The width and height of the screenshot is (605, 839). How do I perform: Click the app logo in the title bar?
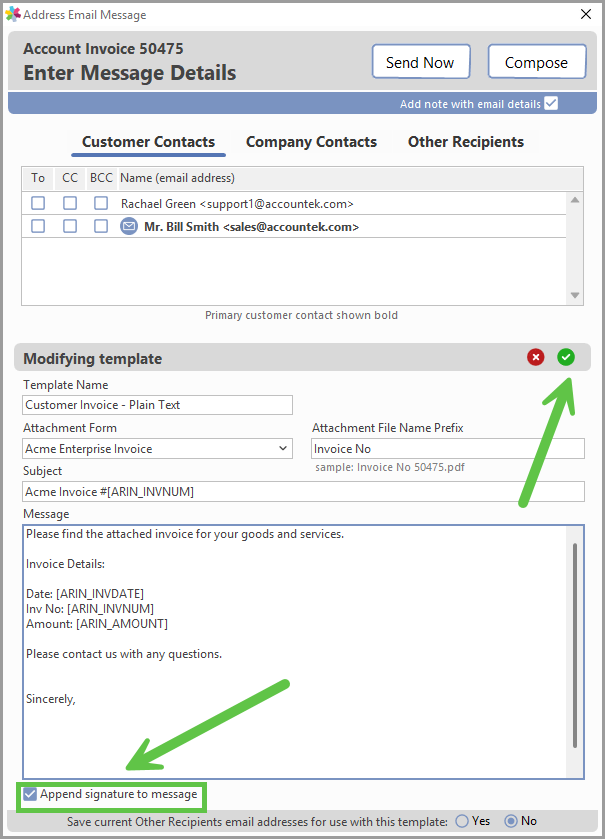point(12,14)
